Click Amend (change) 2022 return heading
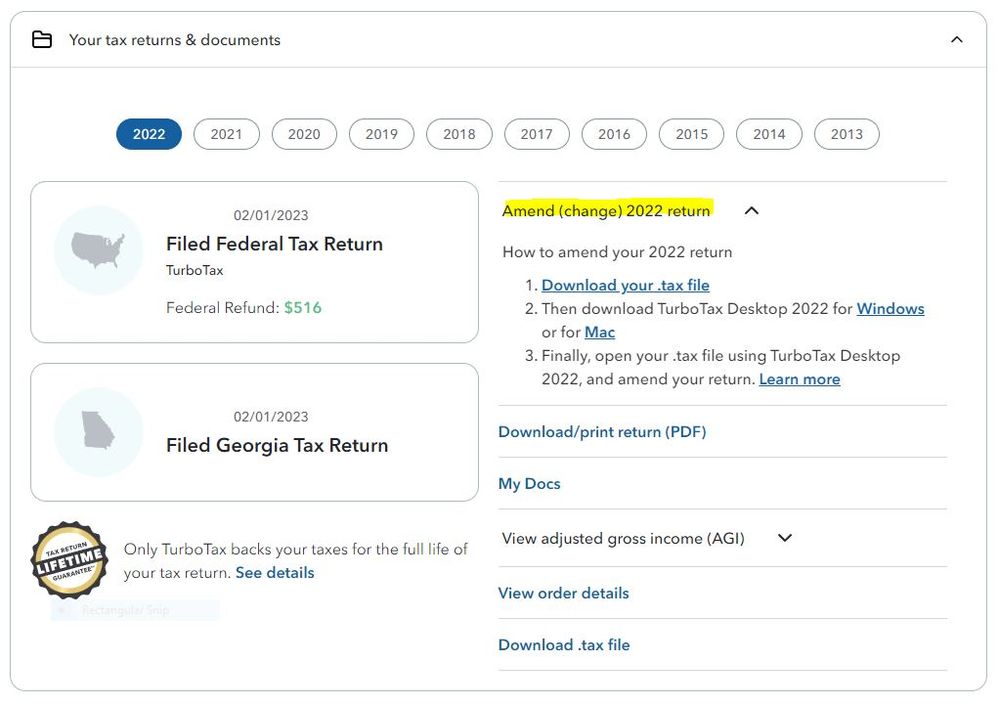999x712 pixels. [606, 211]
